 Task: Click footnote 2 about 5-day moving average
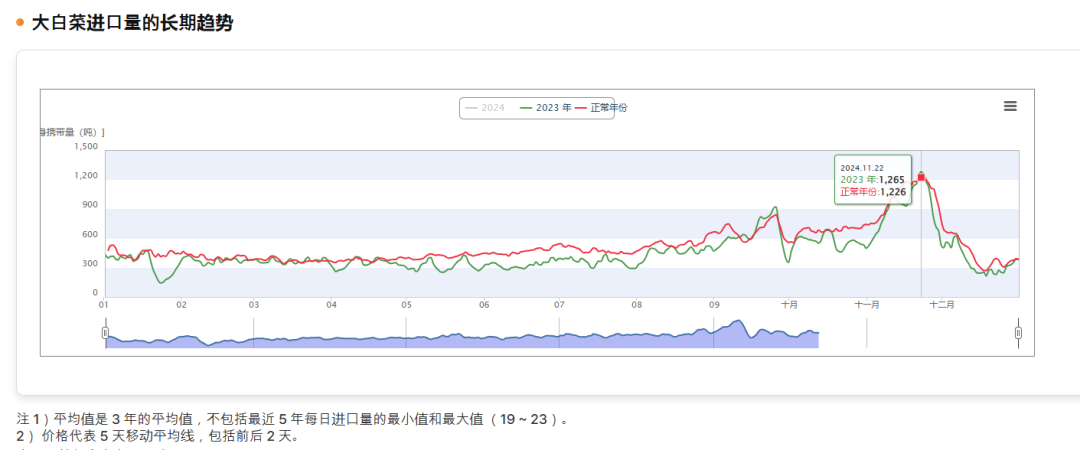click(x=158, y=436)
